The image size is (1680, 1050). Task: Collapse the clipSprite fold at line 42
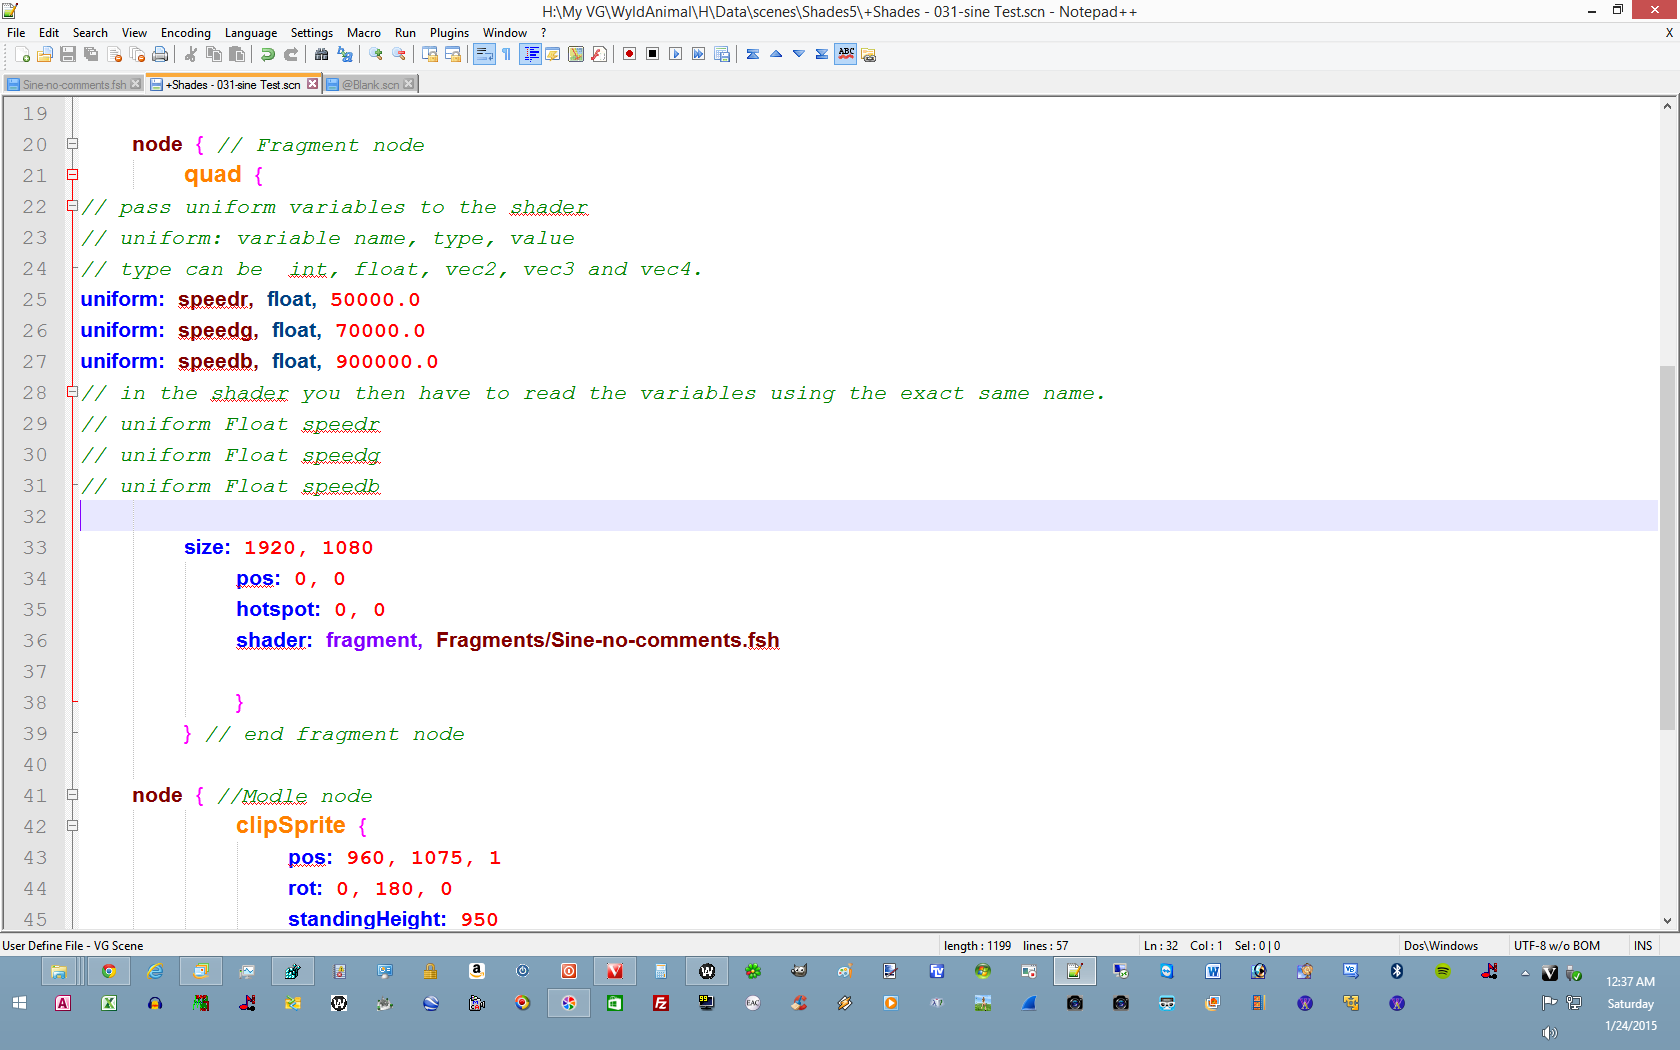tap(72, 826)
